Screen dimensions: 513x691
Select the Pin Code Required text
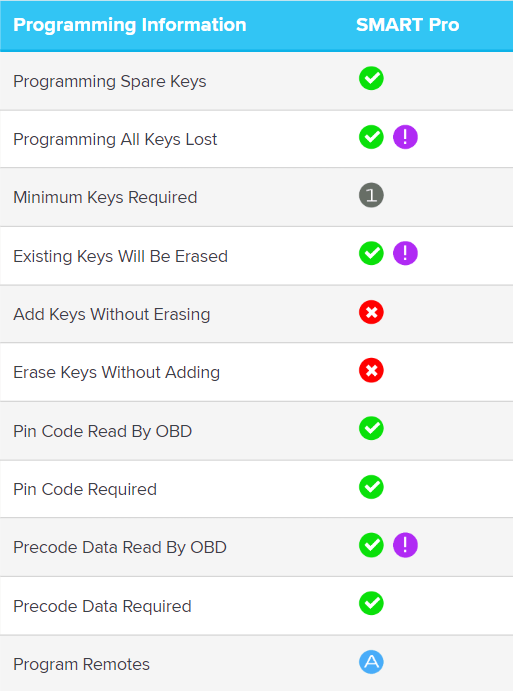pyautogui.click(x=85, y=490)
